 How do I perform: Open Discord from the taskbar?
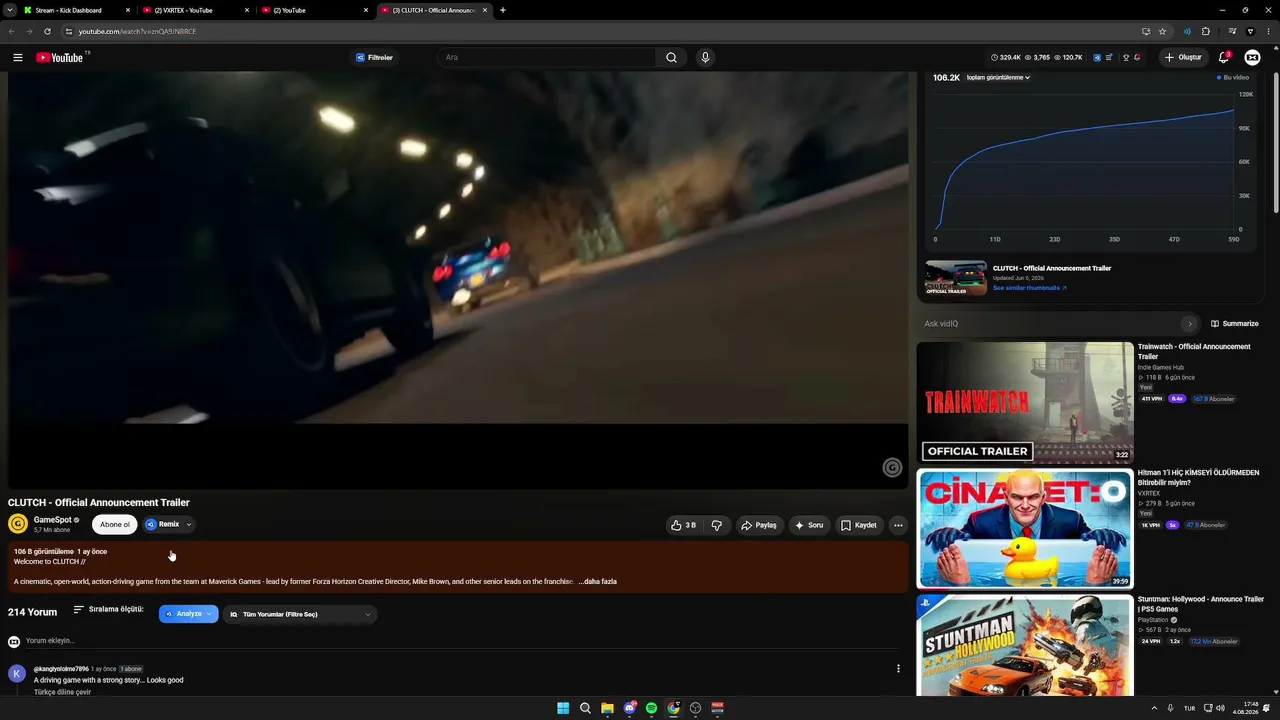point(629,708)
